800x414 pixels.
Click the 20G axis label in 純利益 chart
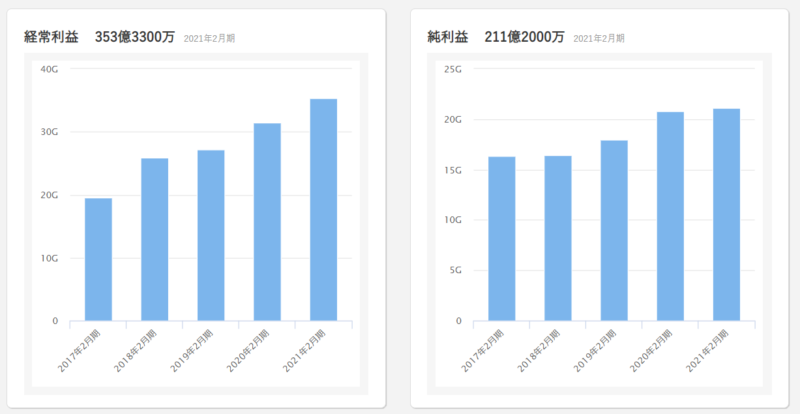pyautogui.click(x=453, y=119)
